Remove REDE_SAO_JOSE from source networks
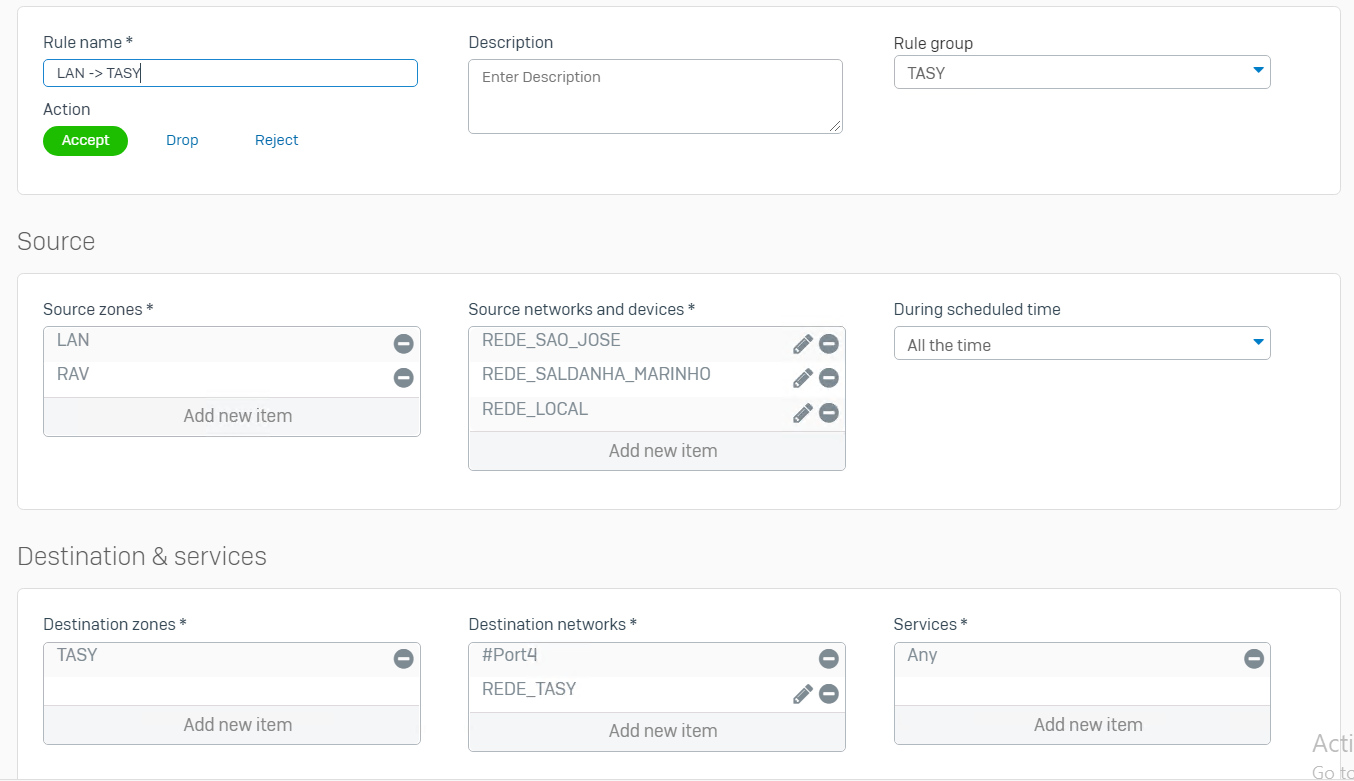 click(828, 344)
